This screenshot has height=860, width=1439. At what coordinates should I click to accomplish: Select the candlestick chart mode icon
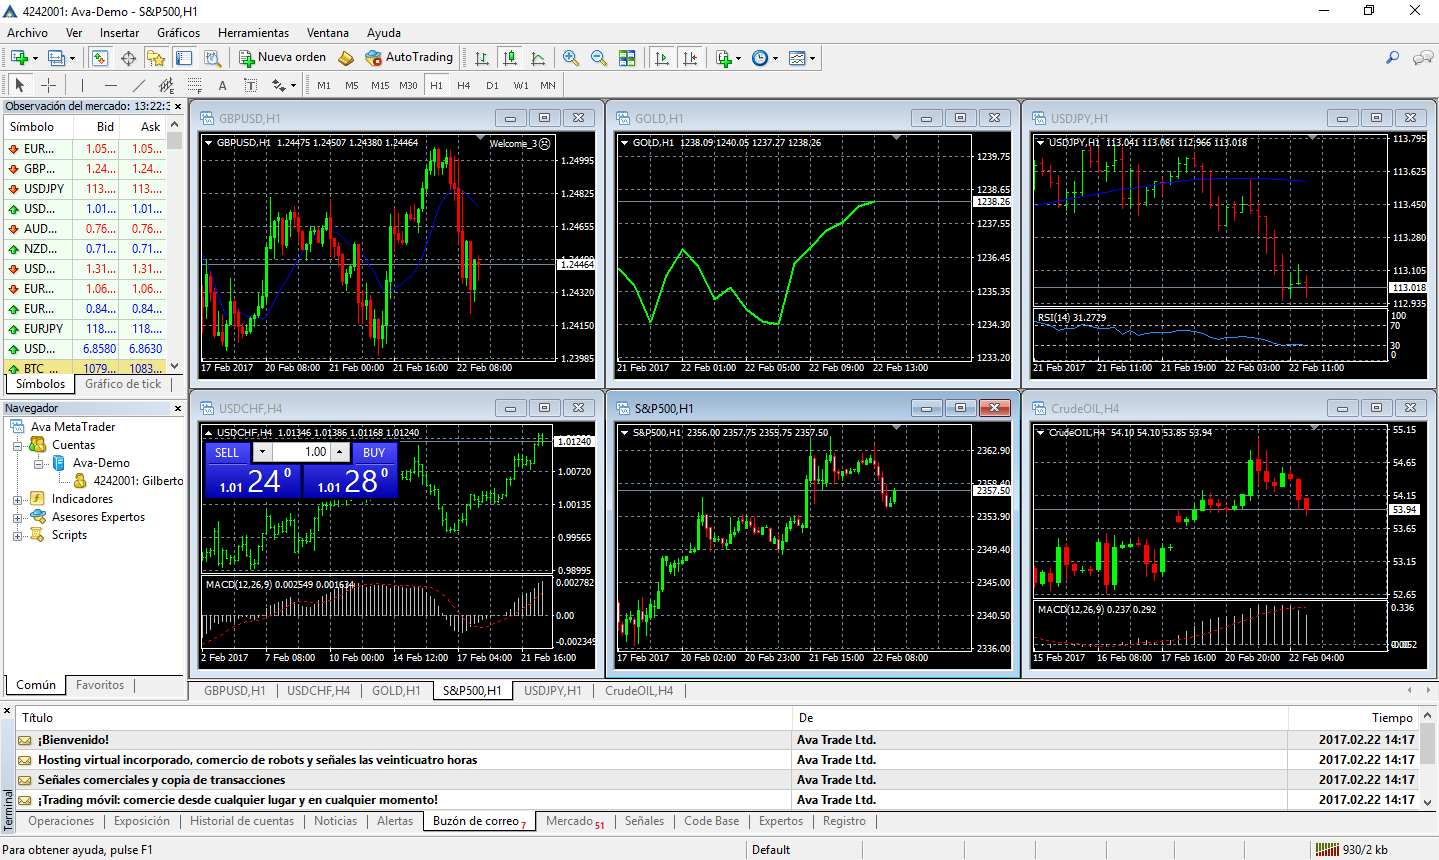(x=511, y=57)
